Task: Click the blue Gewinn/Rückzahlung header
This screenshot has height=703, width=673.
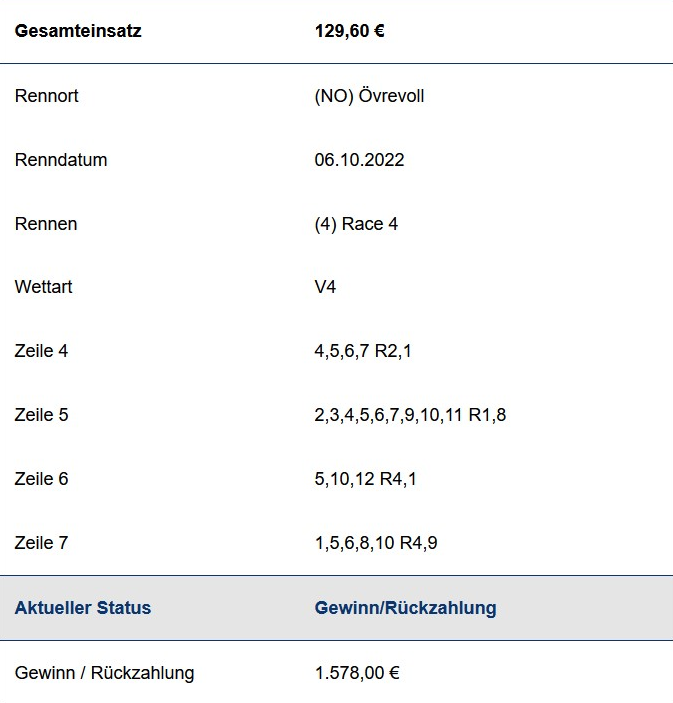Action: [406, 608]
